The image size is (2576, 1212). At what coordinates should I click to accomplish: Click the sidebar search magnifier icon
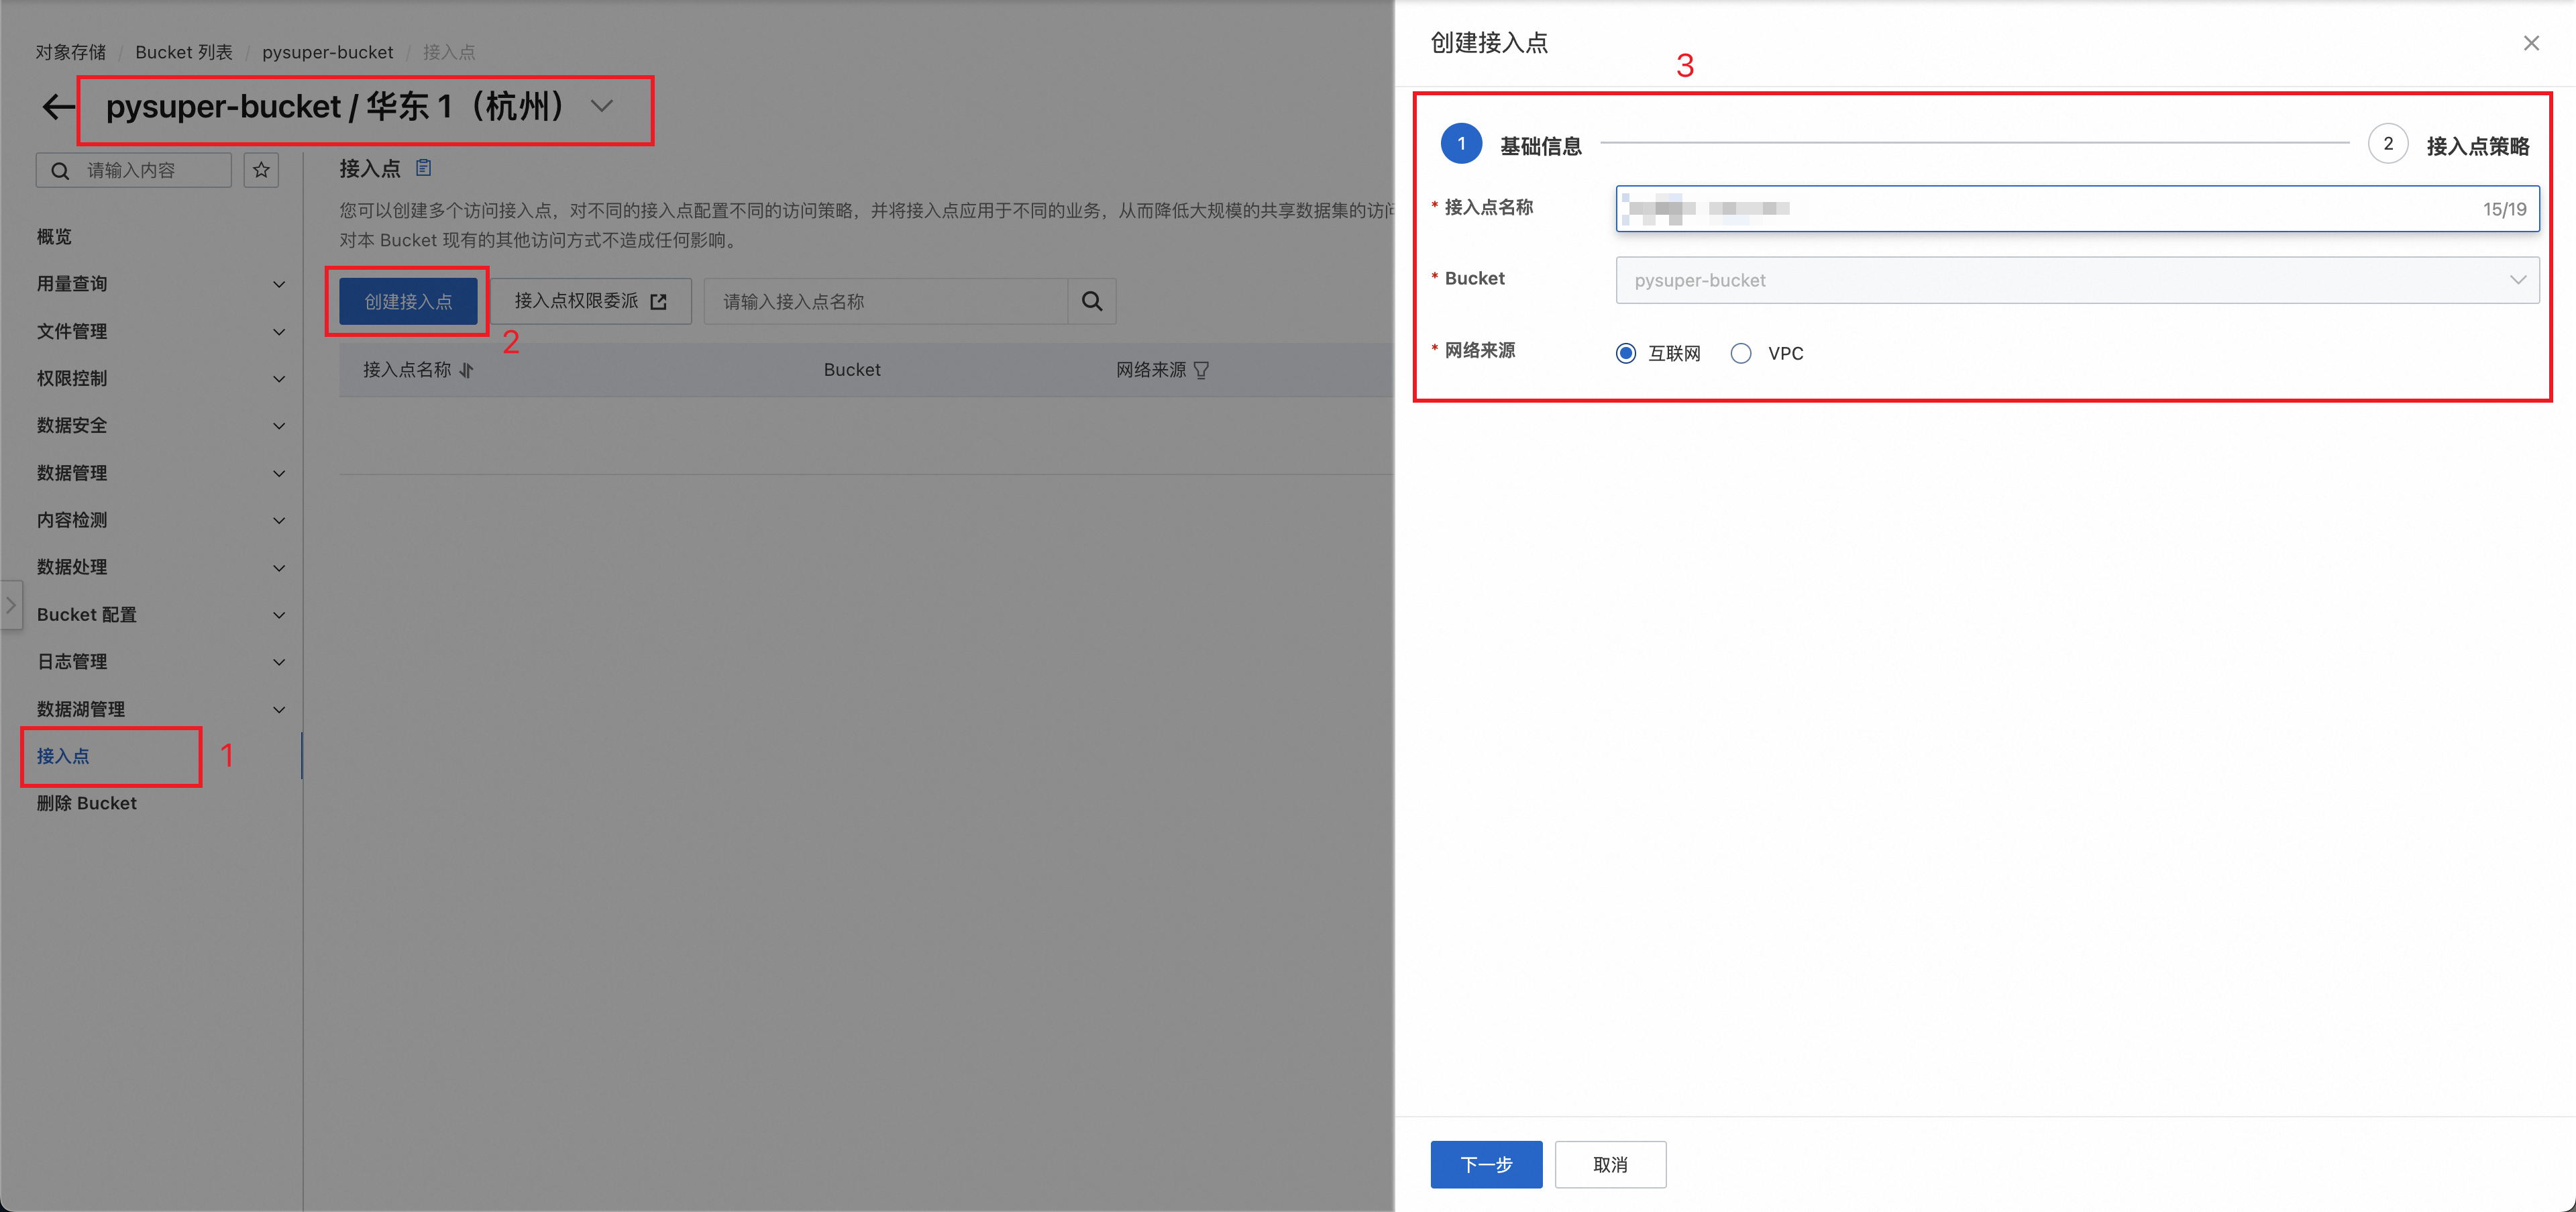coord(60,171)
